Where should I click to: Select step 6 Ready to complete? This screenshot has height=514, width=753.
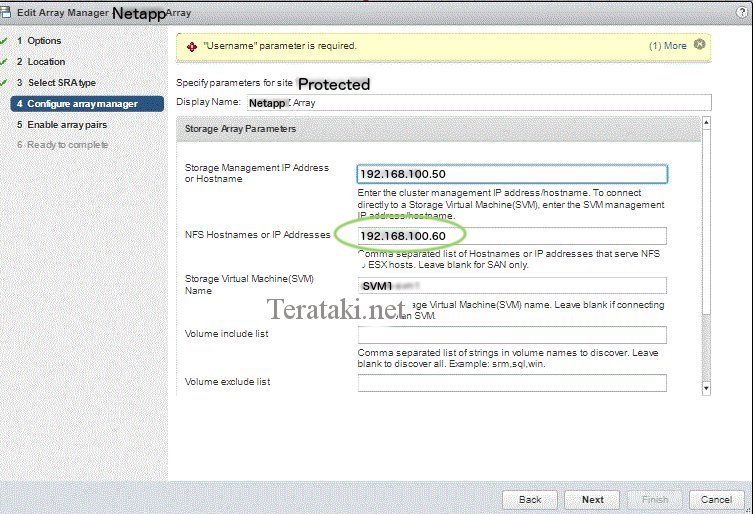pyautogui.click(x=62, y=145)
